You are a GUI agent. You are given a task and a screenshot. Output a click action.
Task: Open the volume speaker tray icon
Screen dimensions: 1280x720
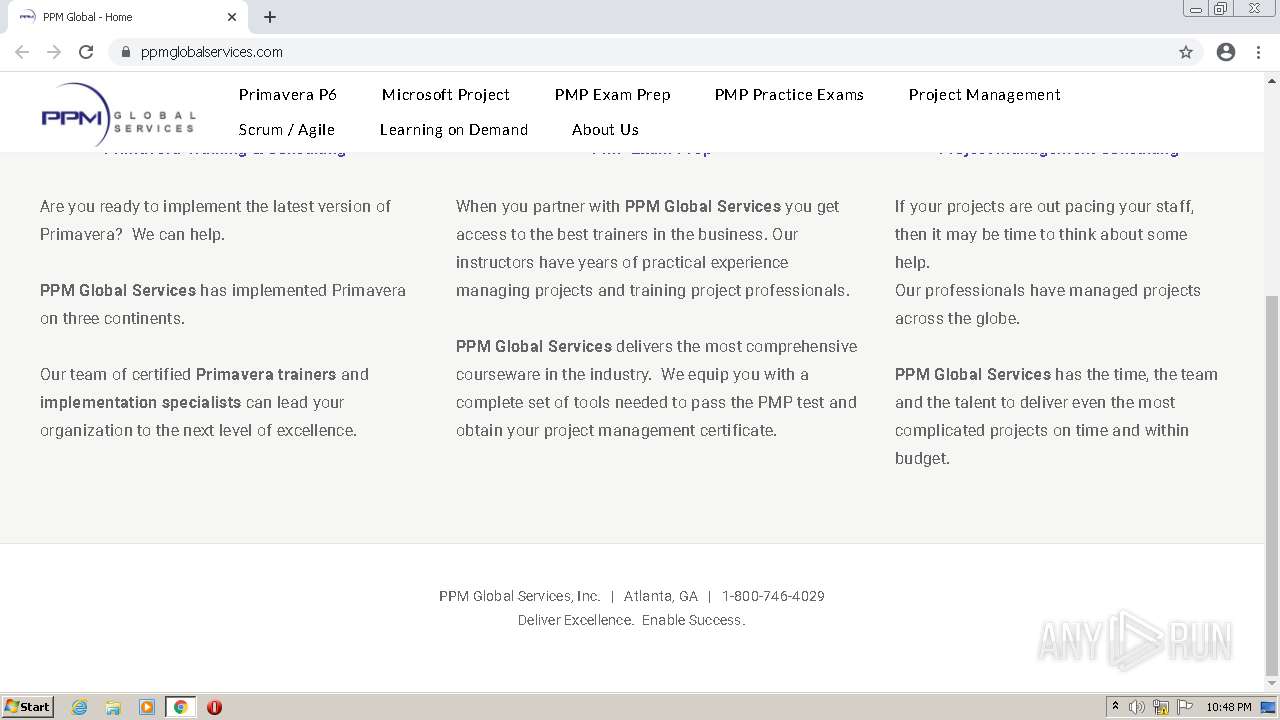pyautogui.click(x=1137, y=707)
